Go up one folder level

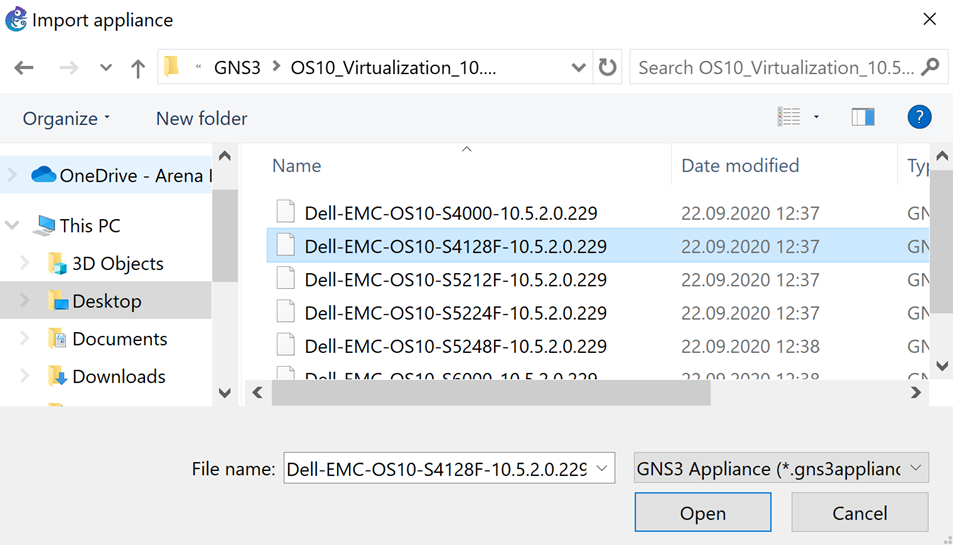pos(138,68)
